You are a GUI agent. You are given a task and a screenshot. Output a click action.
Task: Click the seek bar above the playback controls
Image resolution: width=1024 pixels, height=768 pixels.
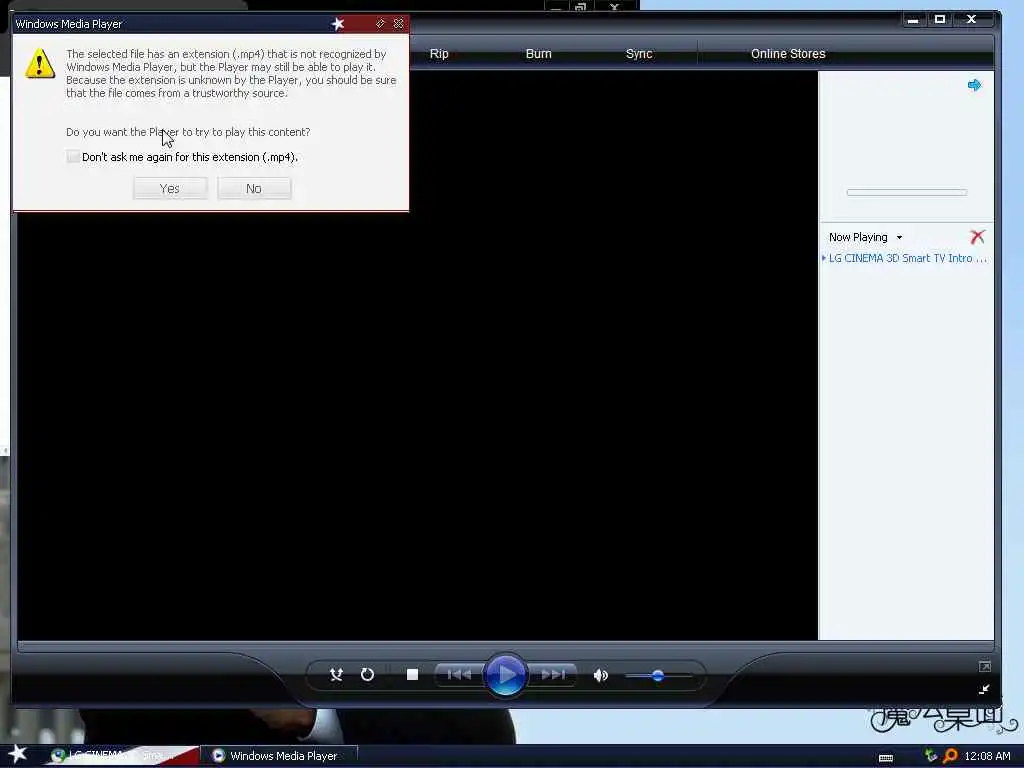505,646
